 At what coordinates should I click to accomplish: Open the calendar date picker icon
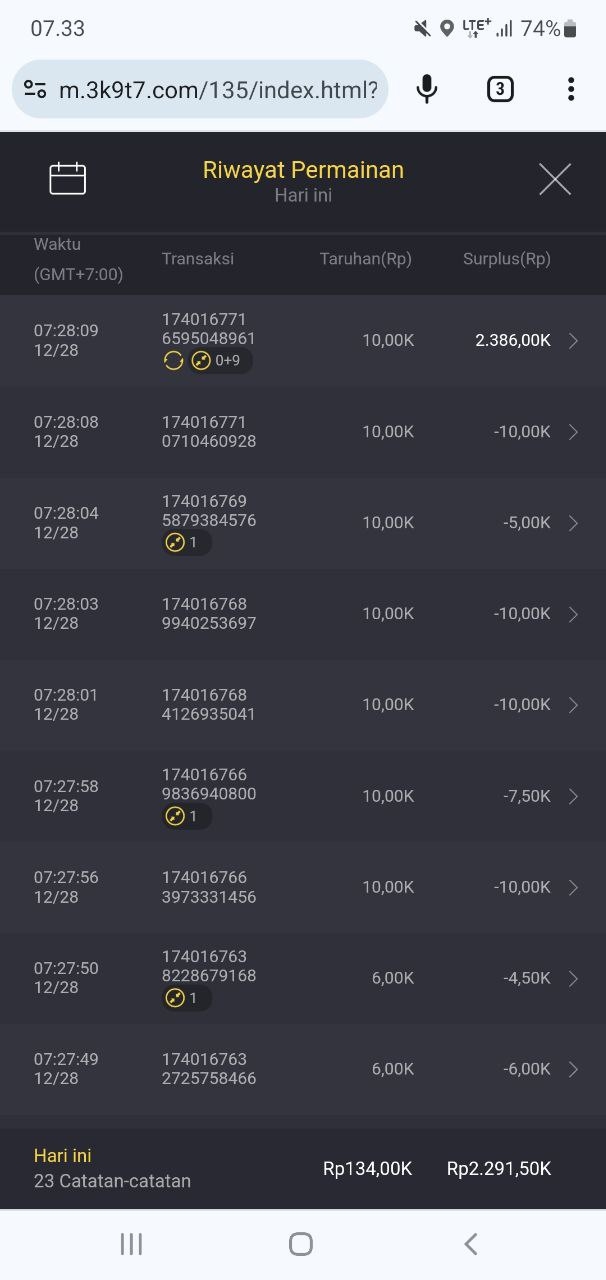[68, 179]
